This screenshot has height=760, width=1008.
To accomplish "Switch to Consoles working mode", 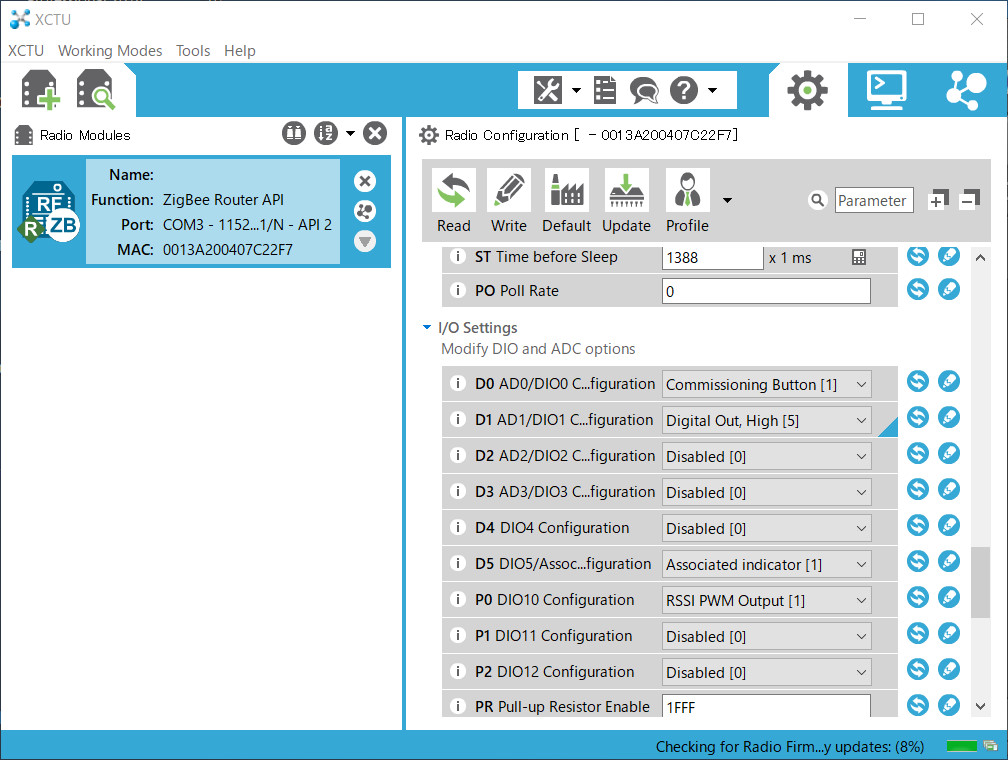I will pos(886,90).
